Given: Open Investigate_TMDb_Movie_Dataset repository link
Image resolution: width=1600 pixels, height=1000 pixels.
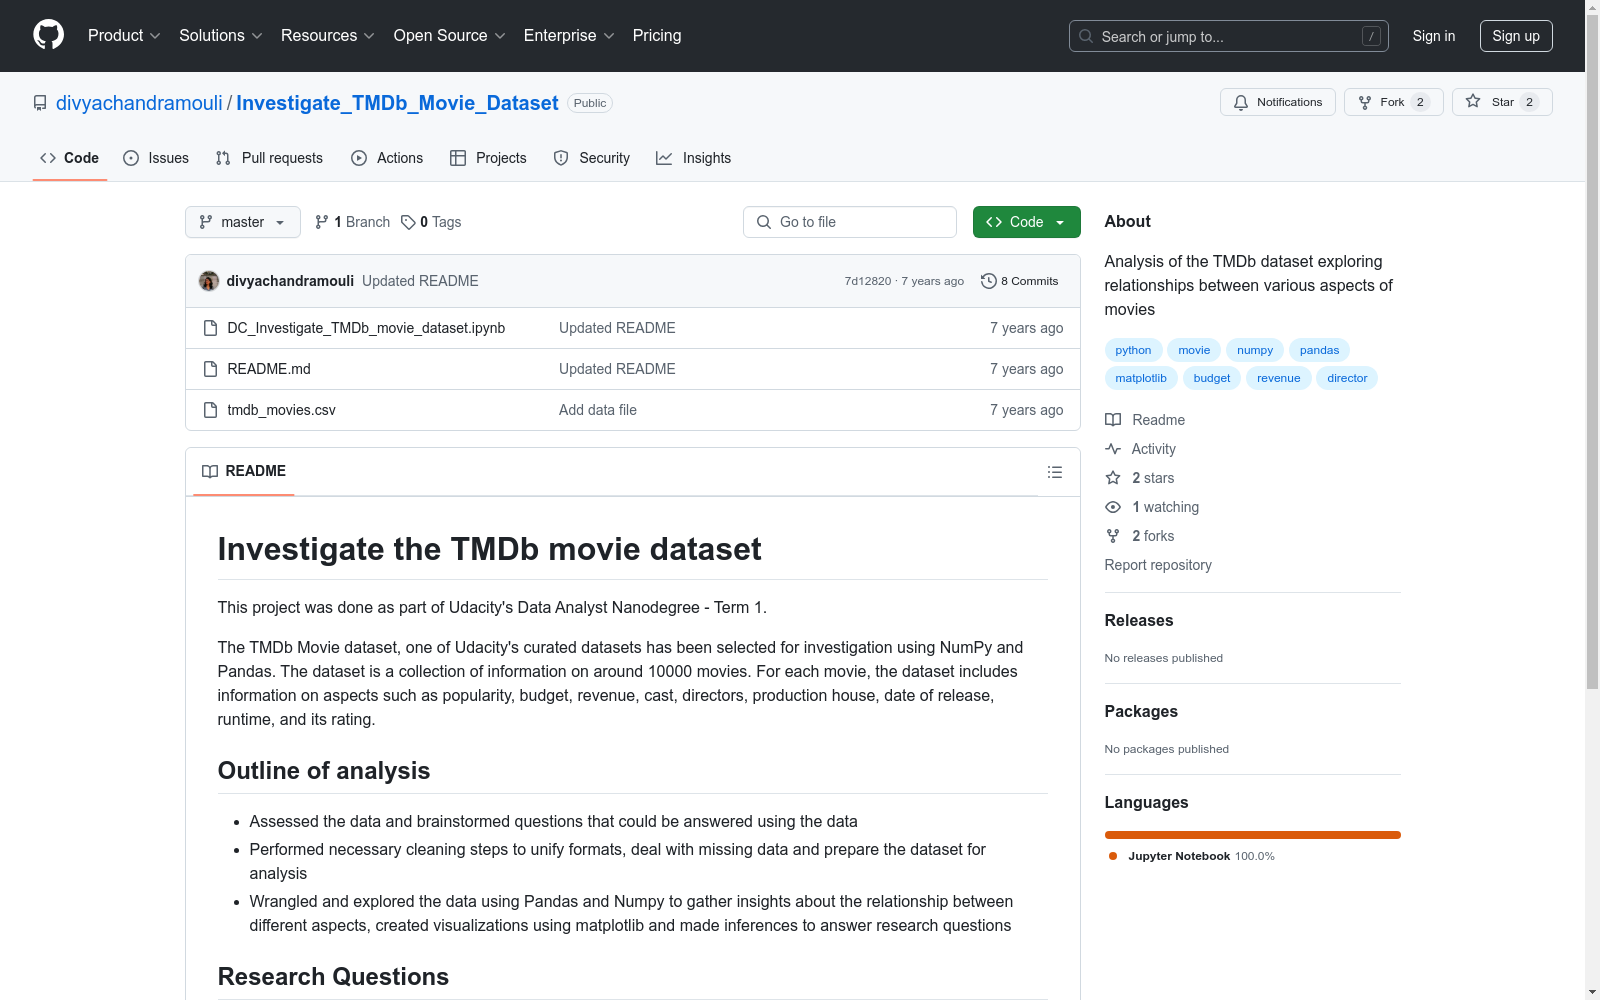Looking at the screenshot, I should (x=397, y=103).
